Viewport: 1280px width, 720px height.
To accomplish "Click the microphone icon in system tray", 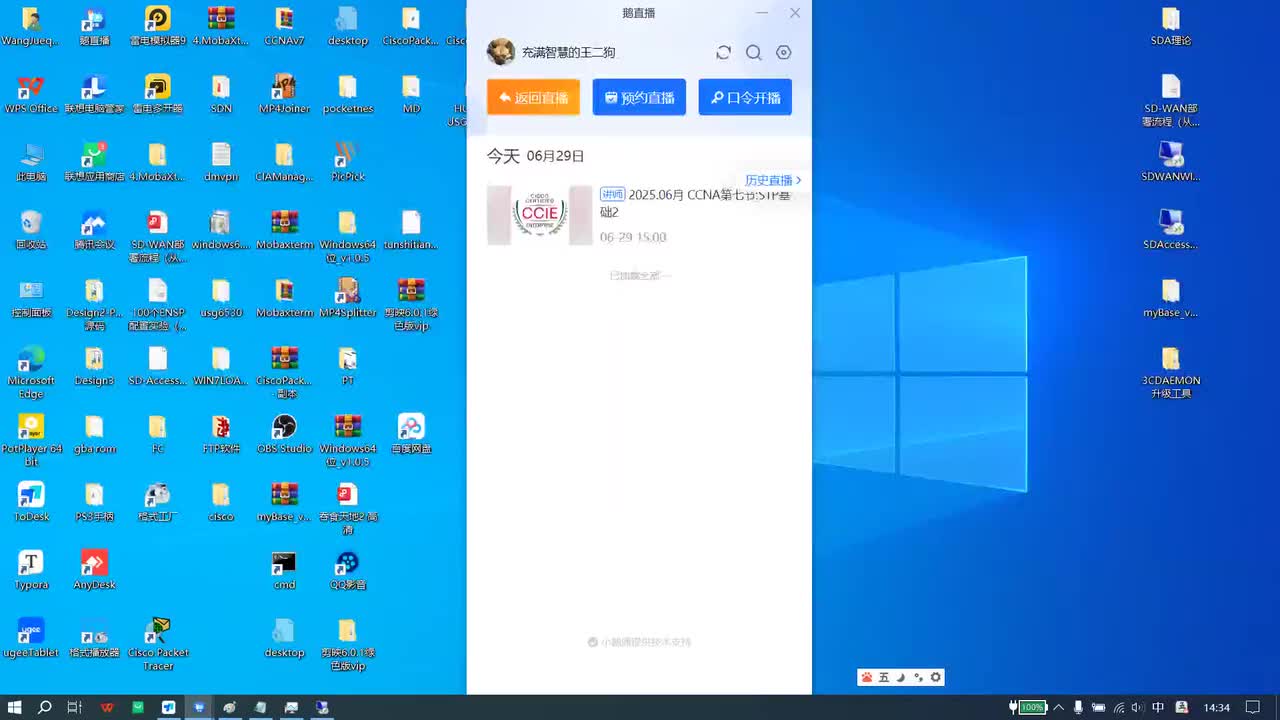I will (x=1078, y=707).
